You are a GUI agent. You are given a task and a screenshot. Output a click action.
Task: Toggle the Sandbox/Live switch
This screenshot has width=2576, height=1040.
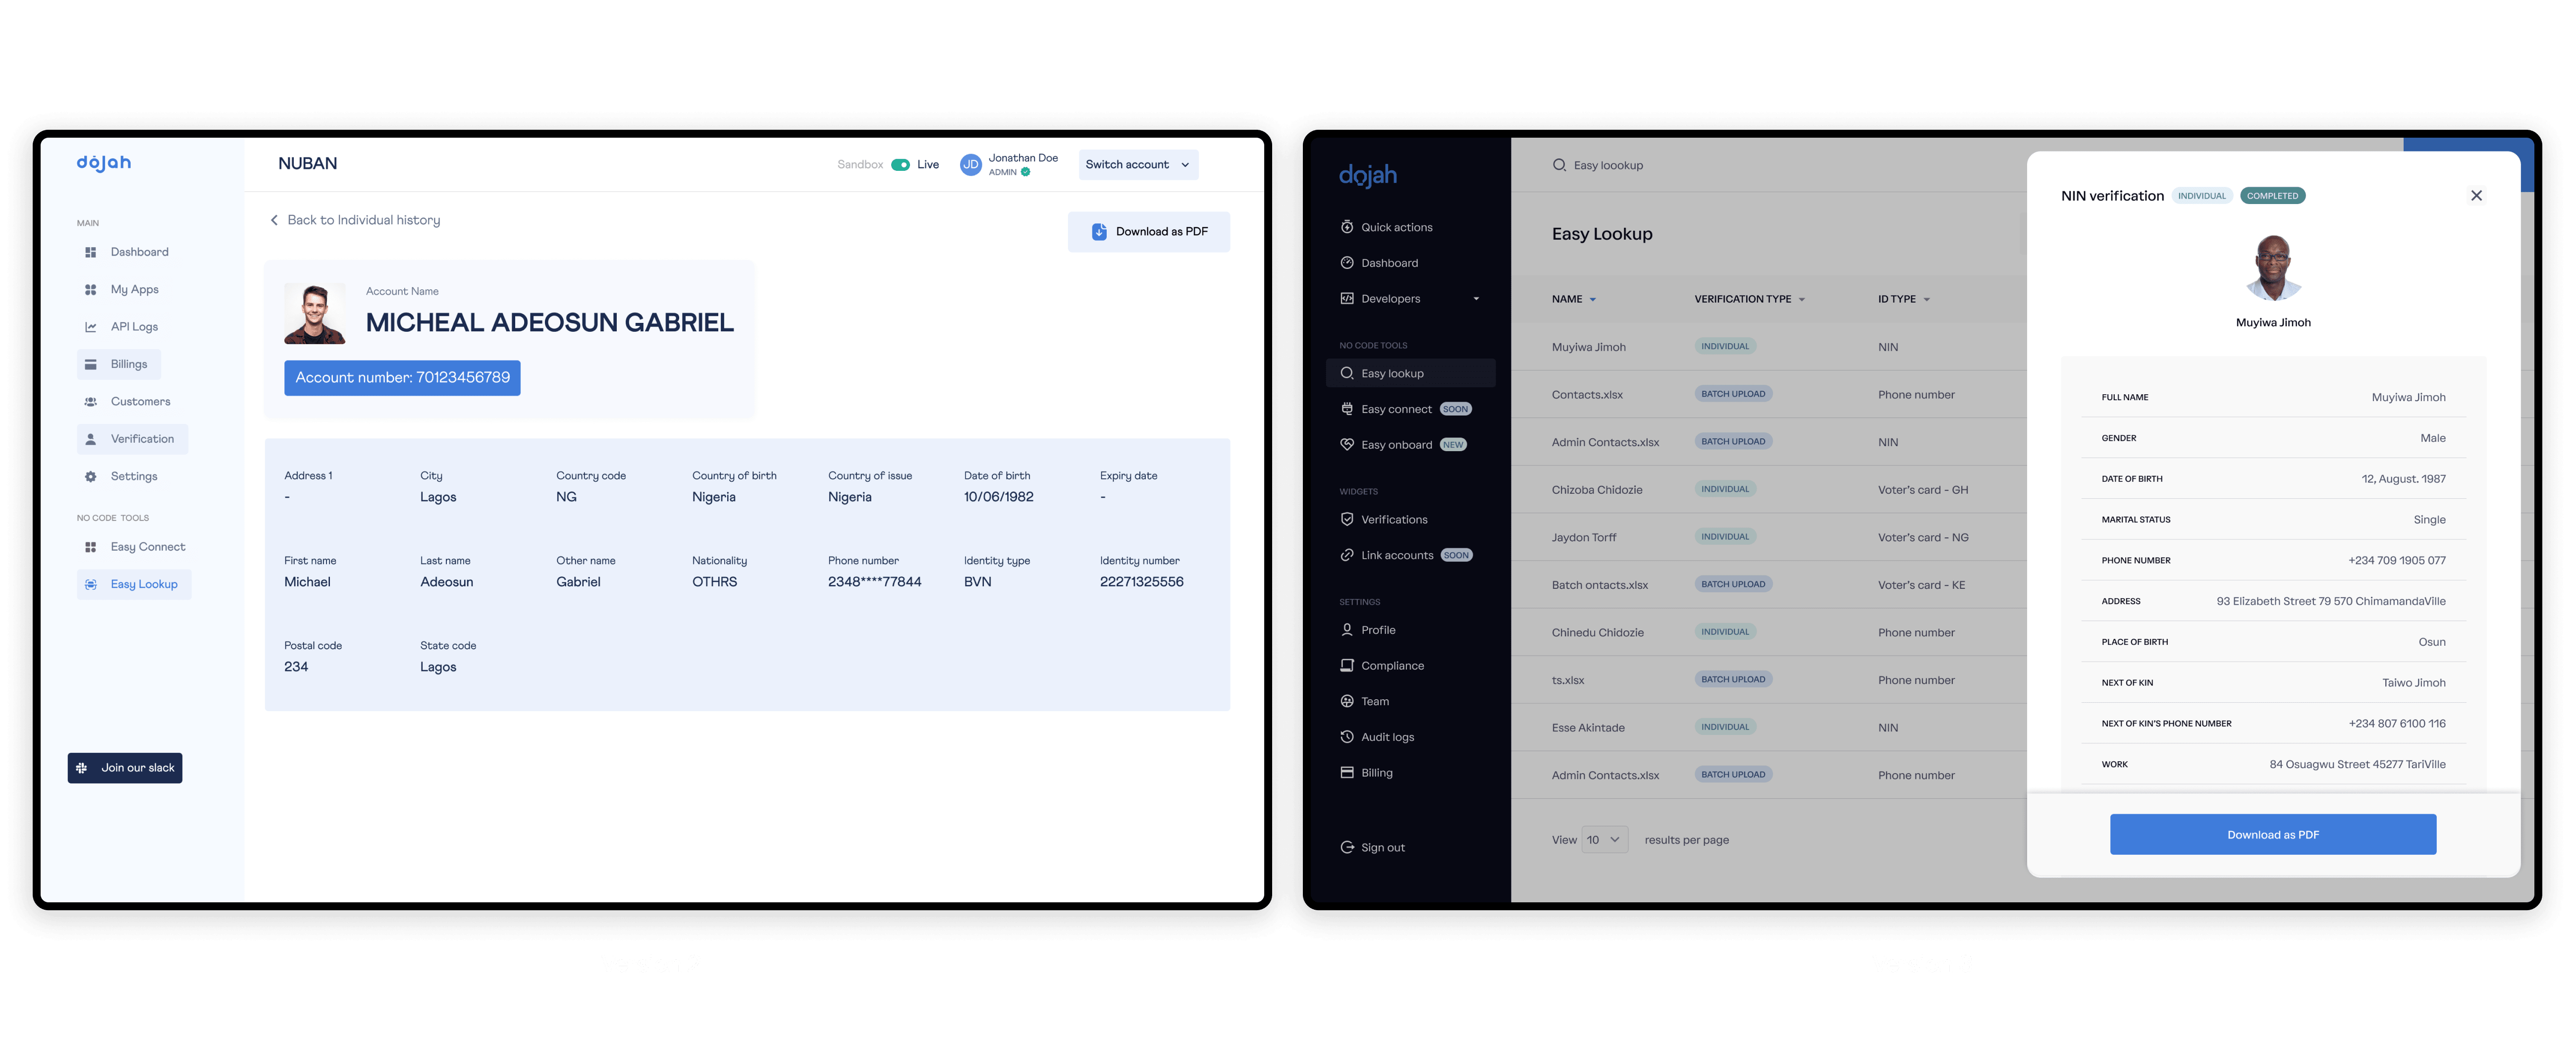pos(900,165)
